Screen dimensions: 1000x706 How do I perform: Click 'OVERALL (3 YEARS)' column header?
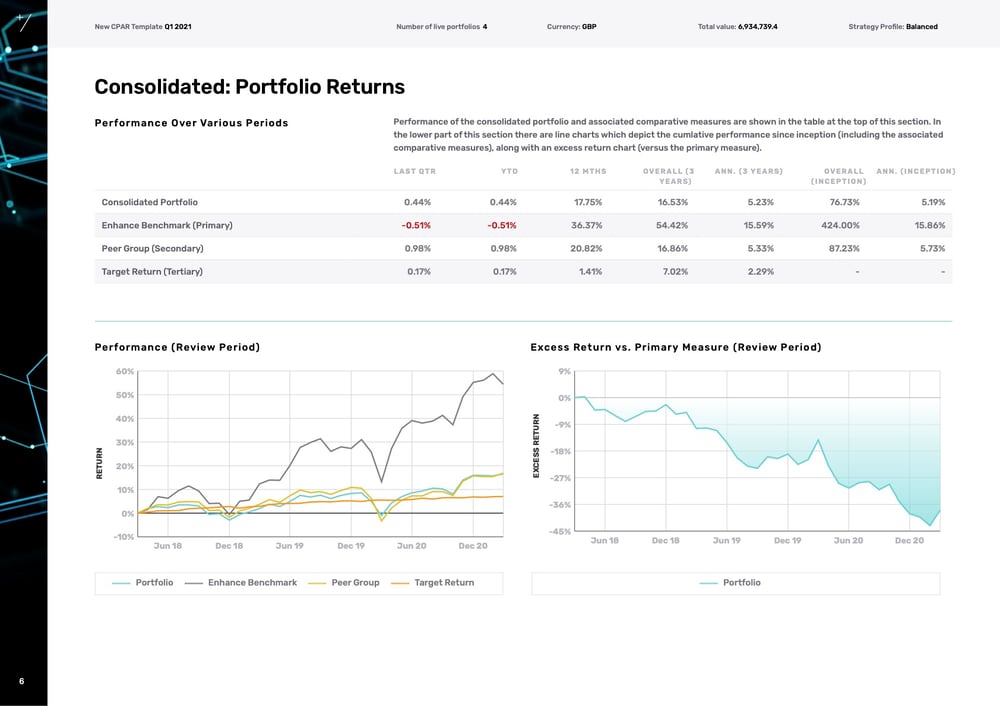[x=668, y=176]
